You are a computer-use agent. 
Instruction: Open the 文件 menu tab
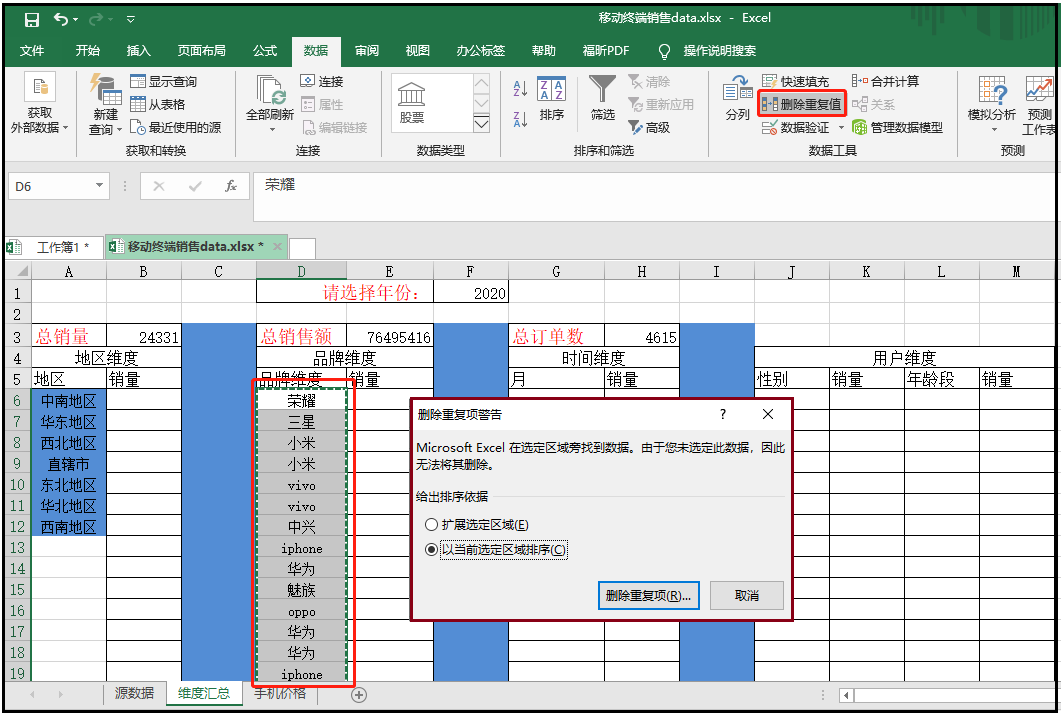pos(32,51)
